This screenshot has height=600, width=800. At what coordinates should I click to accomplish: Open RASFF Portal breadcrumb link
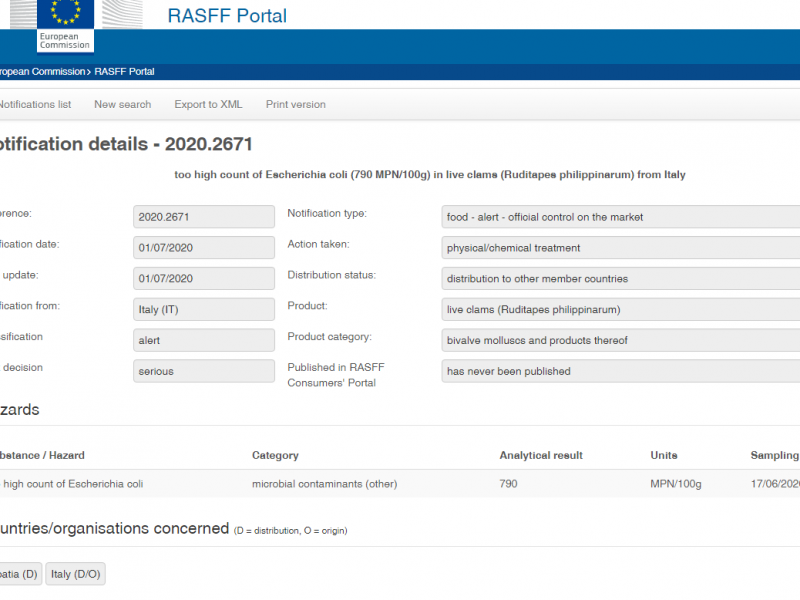pos(124,71)
